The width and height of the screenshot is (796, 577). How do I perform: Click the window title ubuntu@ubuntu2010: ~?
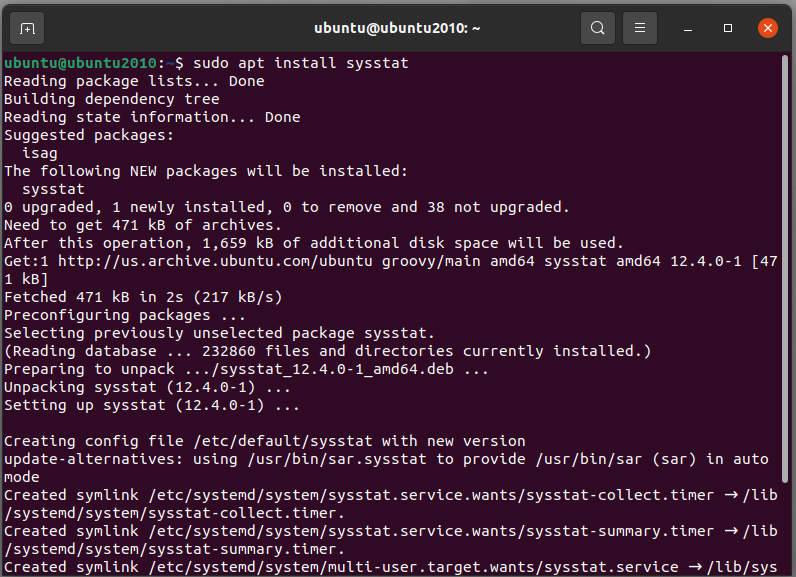pyautogui.click(x=397, y=28)
